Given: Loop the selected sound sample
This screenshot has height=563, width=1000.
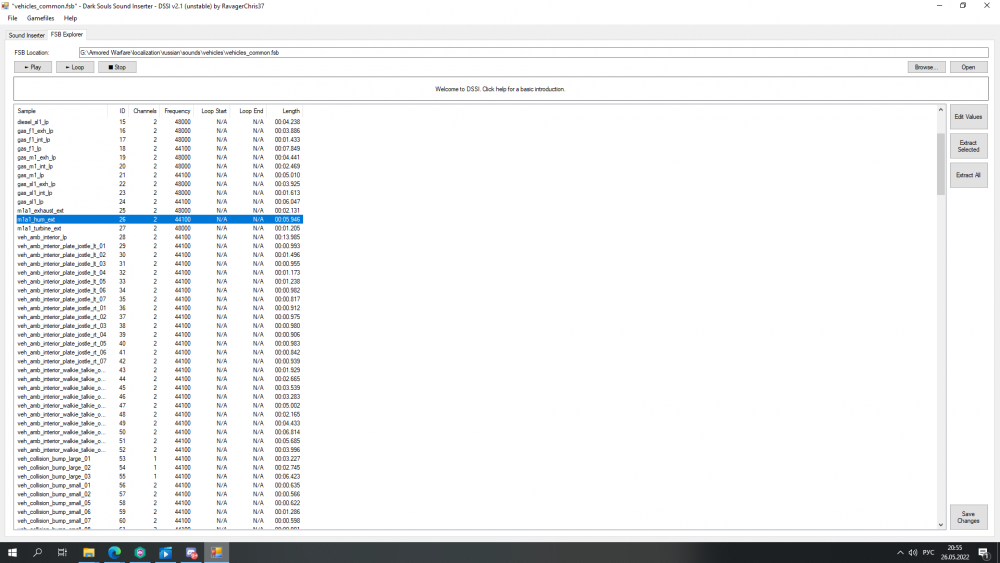Looking at the screenshot, I should click(x=75, y=67).
